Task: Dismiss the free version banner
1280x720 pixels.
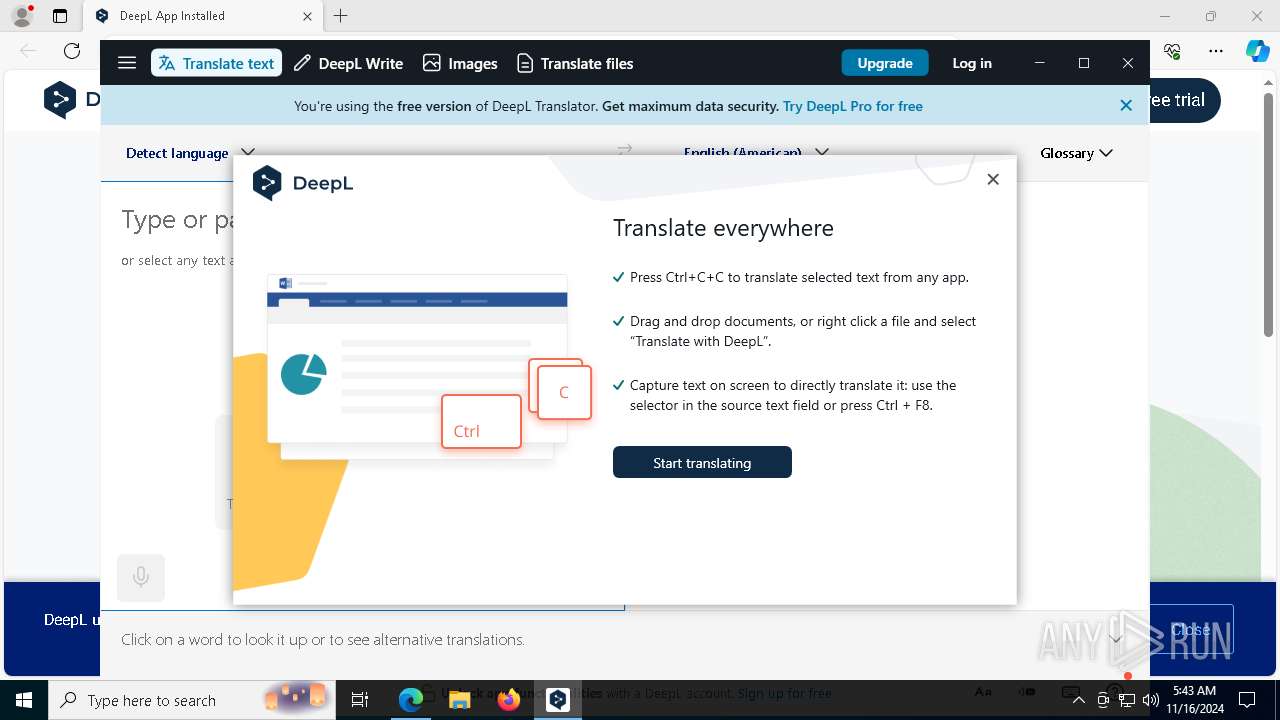Action: (x=1126, y=105)
